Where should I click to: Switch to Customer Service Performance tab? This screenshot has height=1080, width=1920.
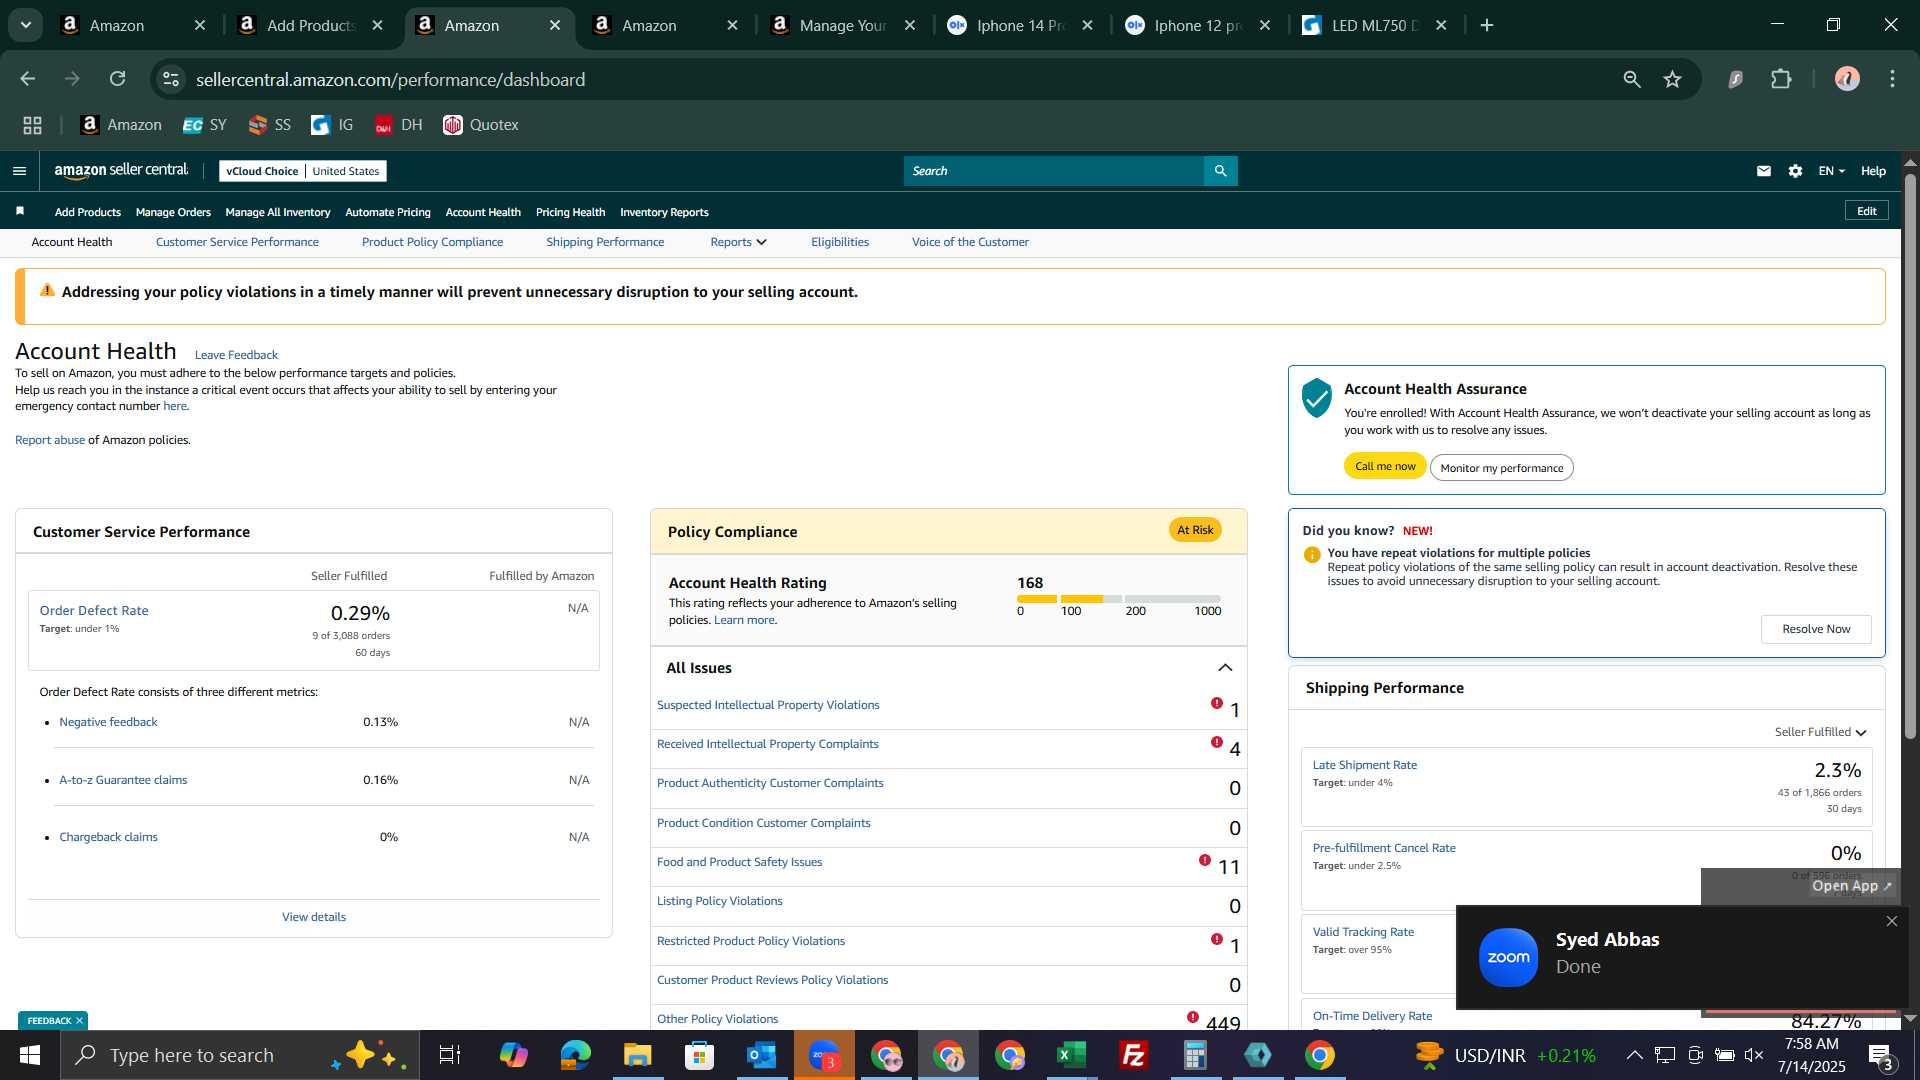237,242
